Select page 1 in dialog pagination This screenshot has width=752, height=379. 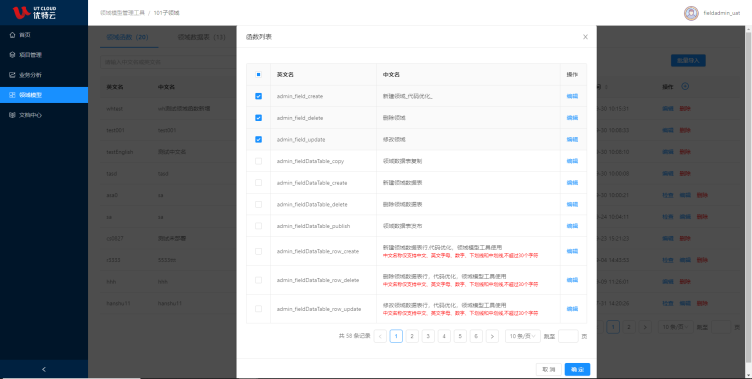[396, 336]
